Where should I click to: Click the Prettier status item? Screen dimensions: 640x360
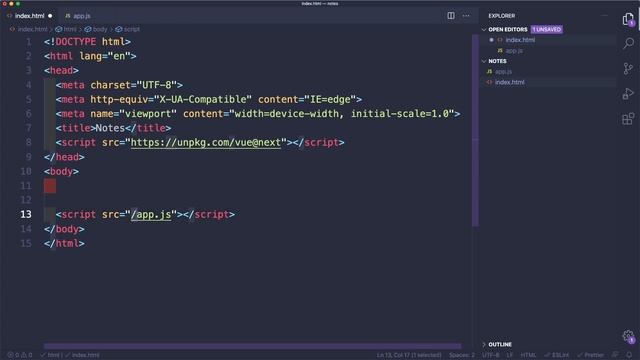pyautogui.click(x=591, y=355)
